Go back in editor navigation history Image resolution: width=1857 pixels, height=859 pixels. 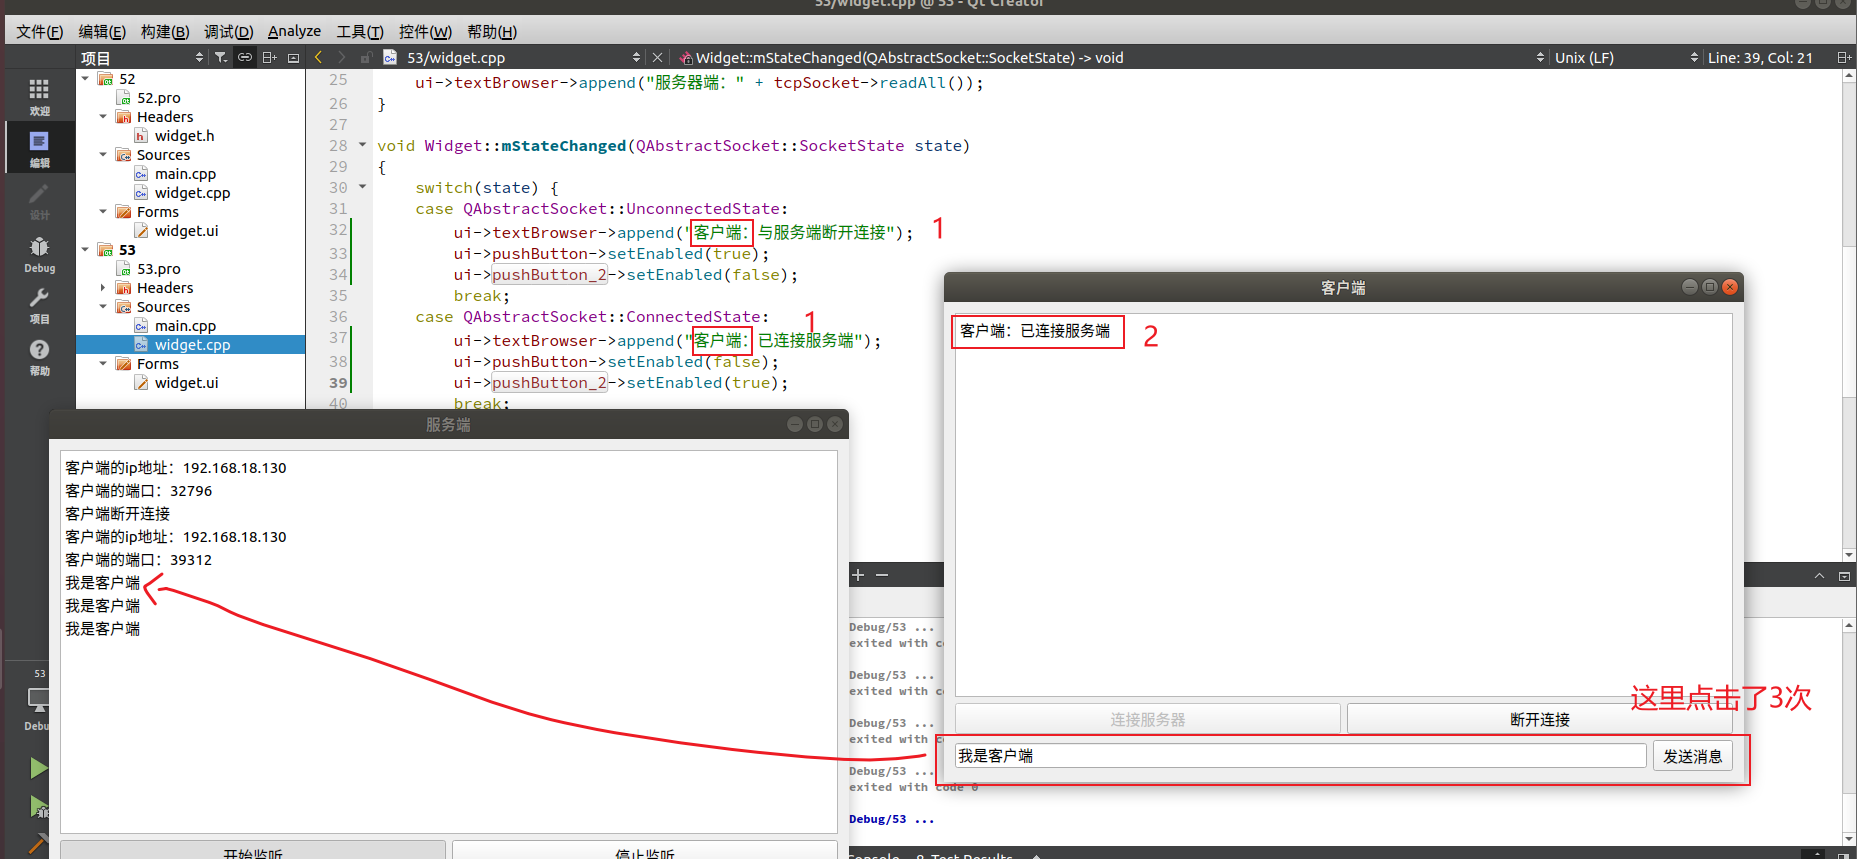318,58
